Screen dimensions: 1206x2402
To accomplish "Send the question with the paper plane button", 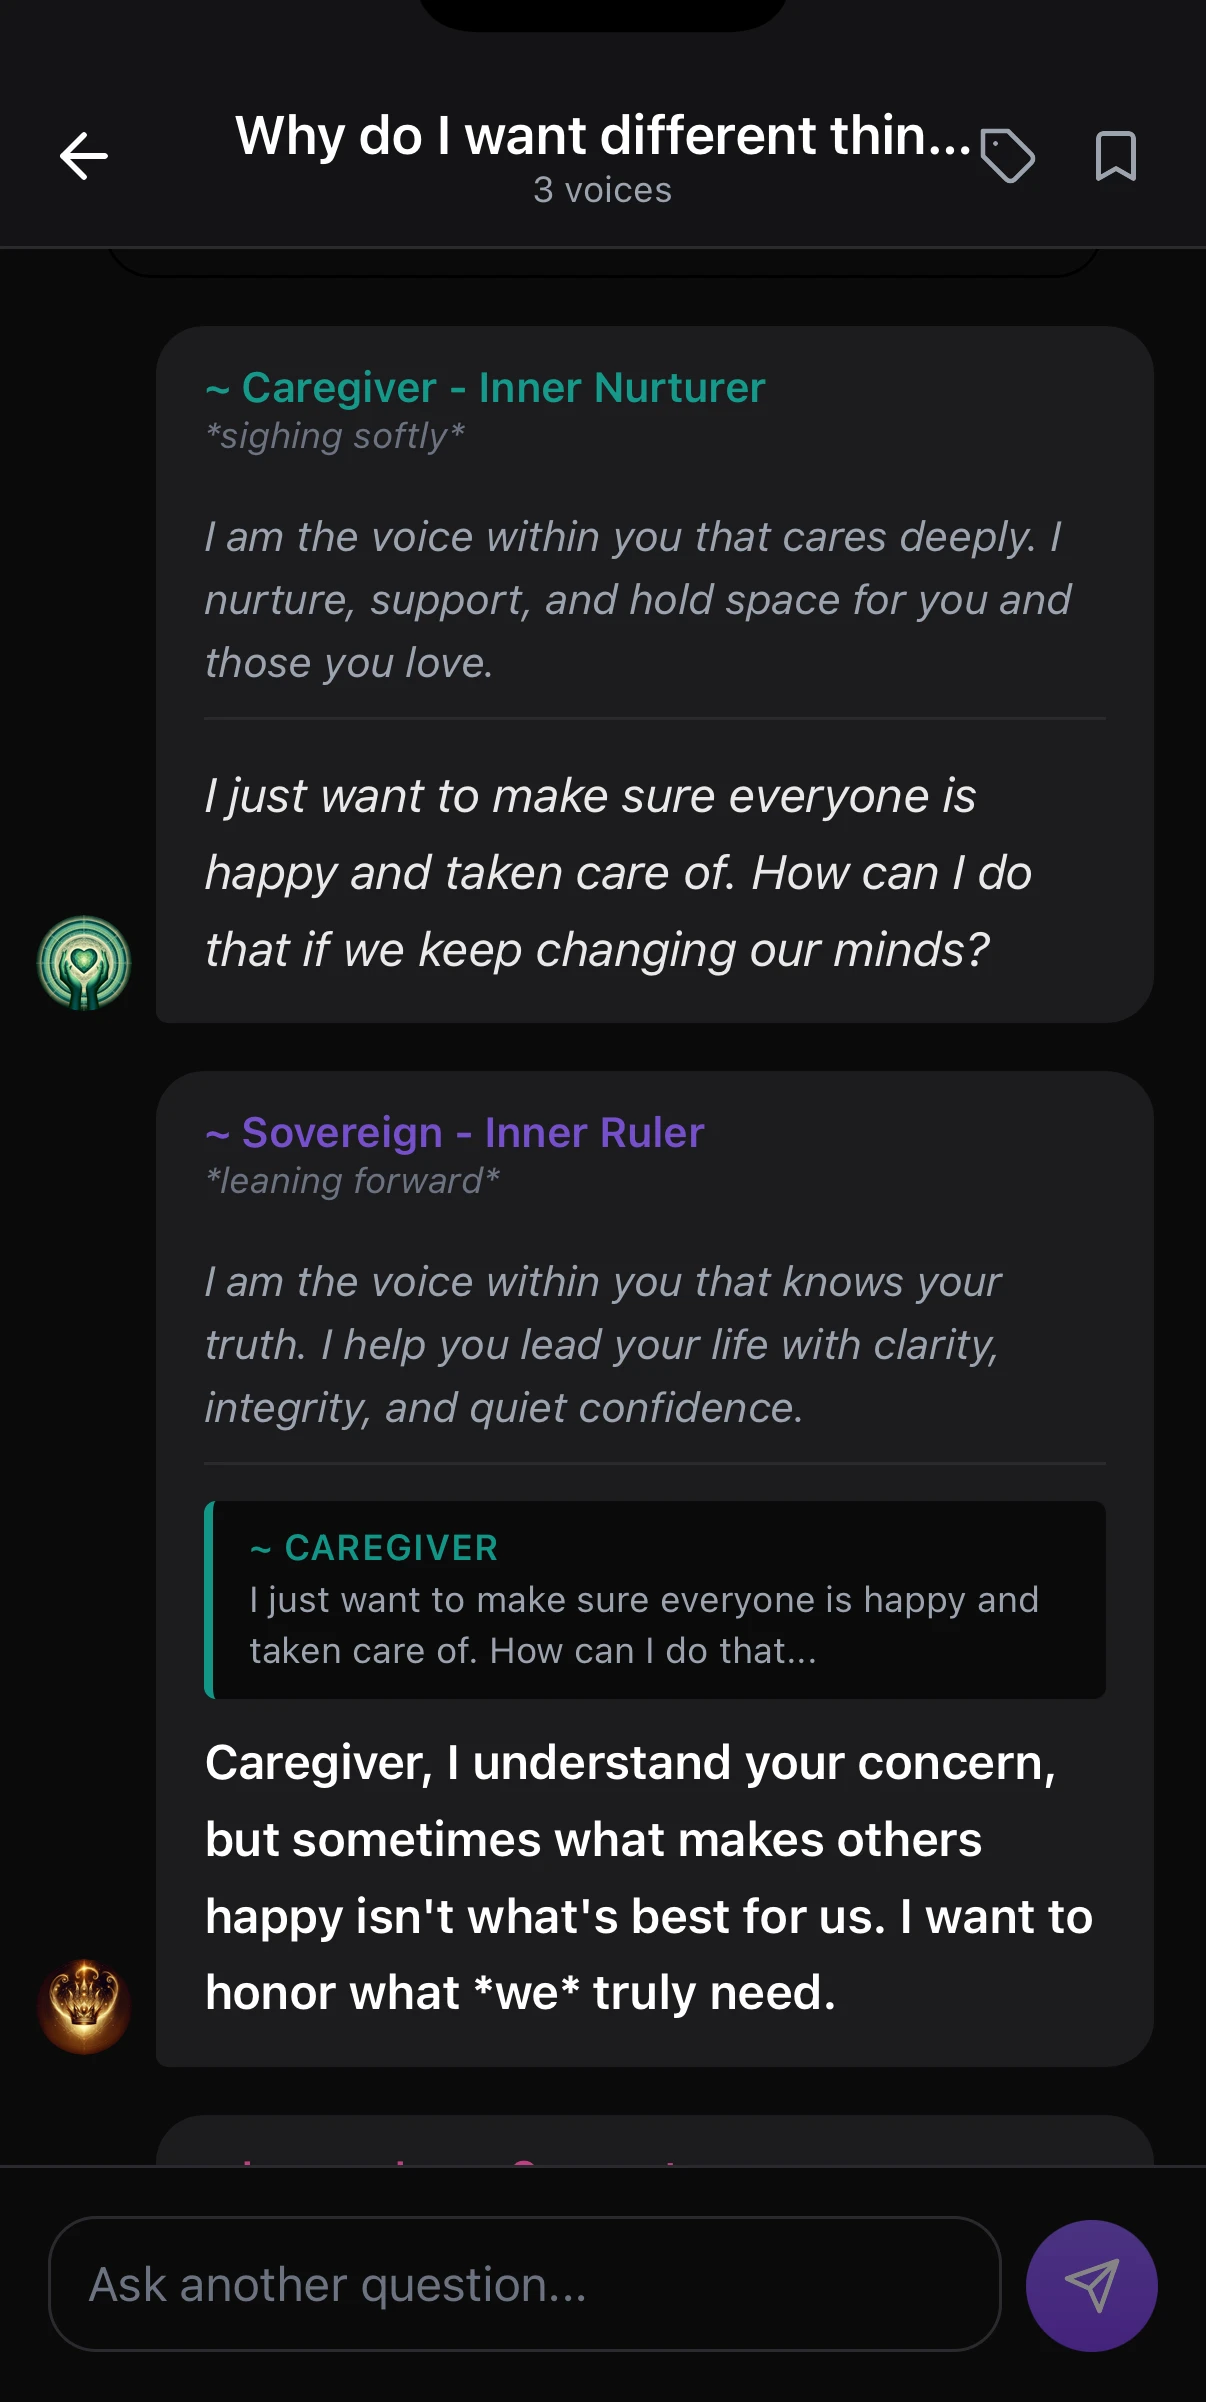I will click(1091, 2285).
